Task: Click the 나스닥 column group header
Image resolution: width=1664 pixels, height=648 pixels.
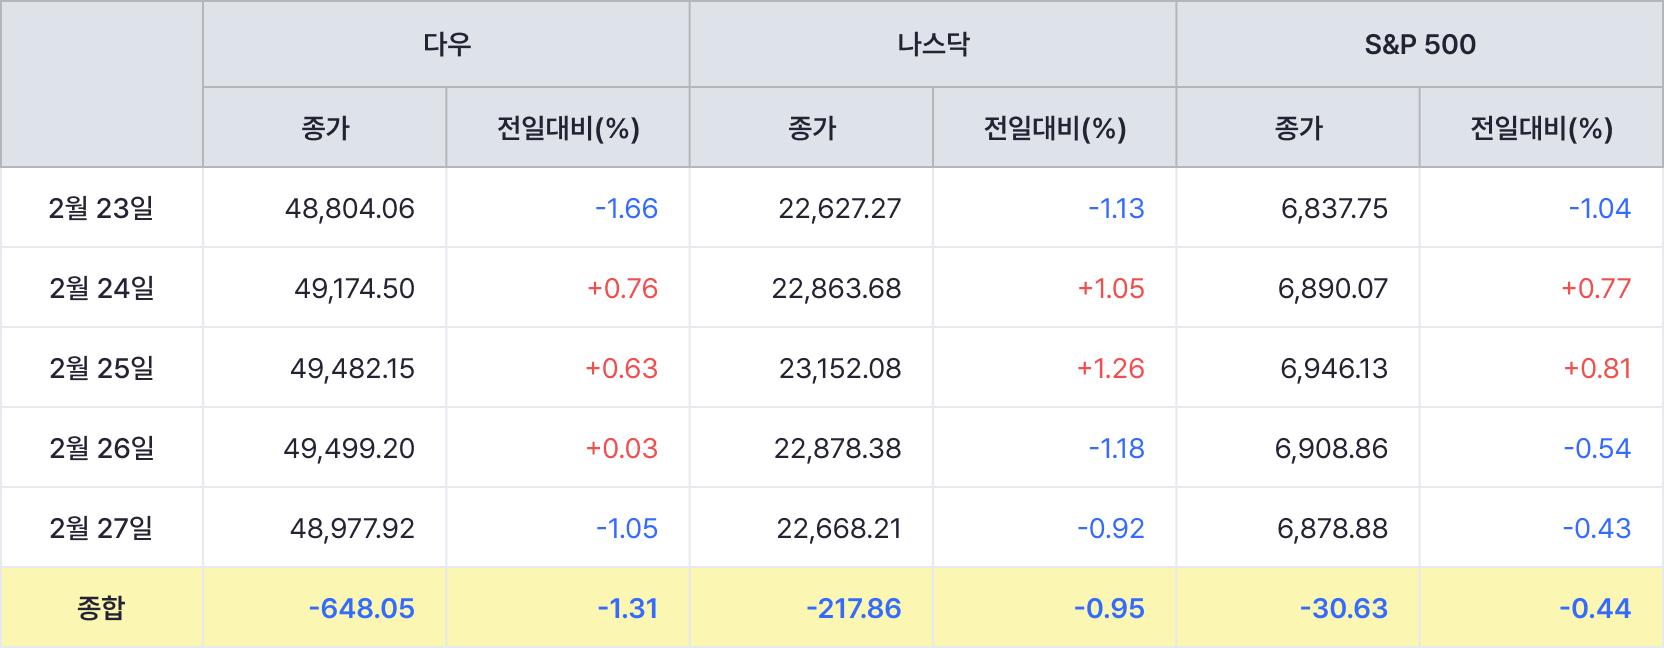Action: (933, 44)
